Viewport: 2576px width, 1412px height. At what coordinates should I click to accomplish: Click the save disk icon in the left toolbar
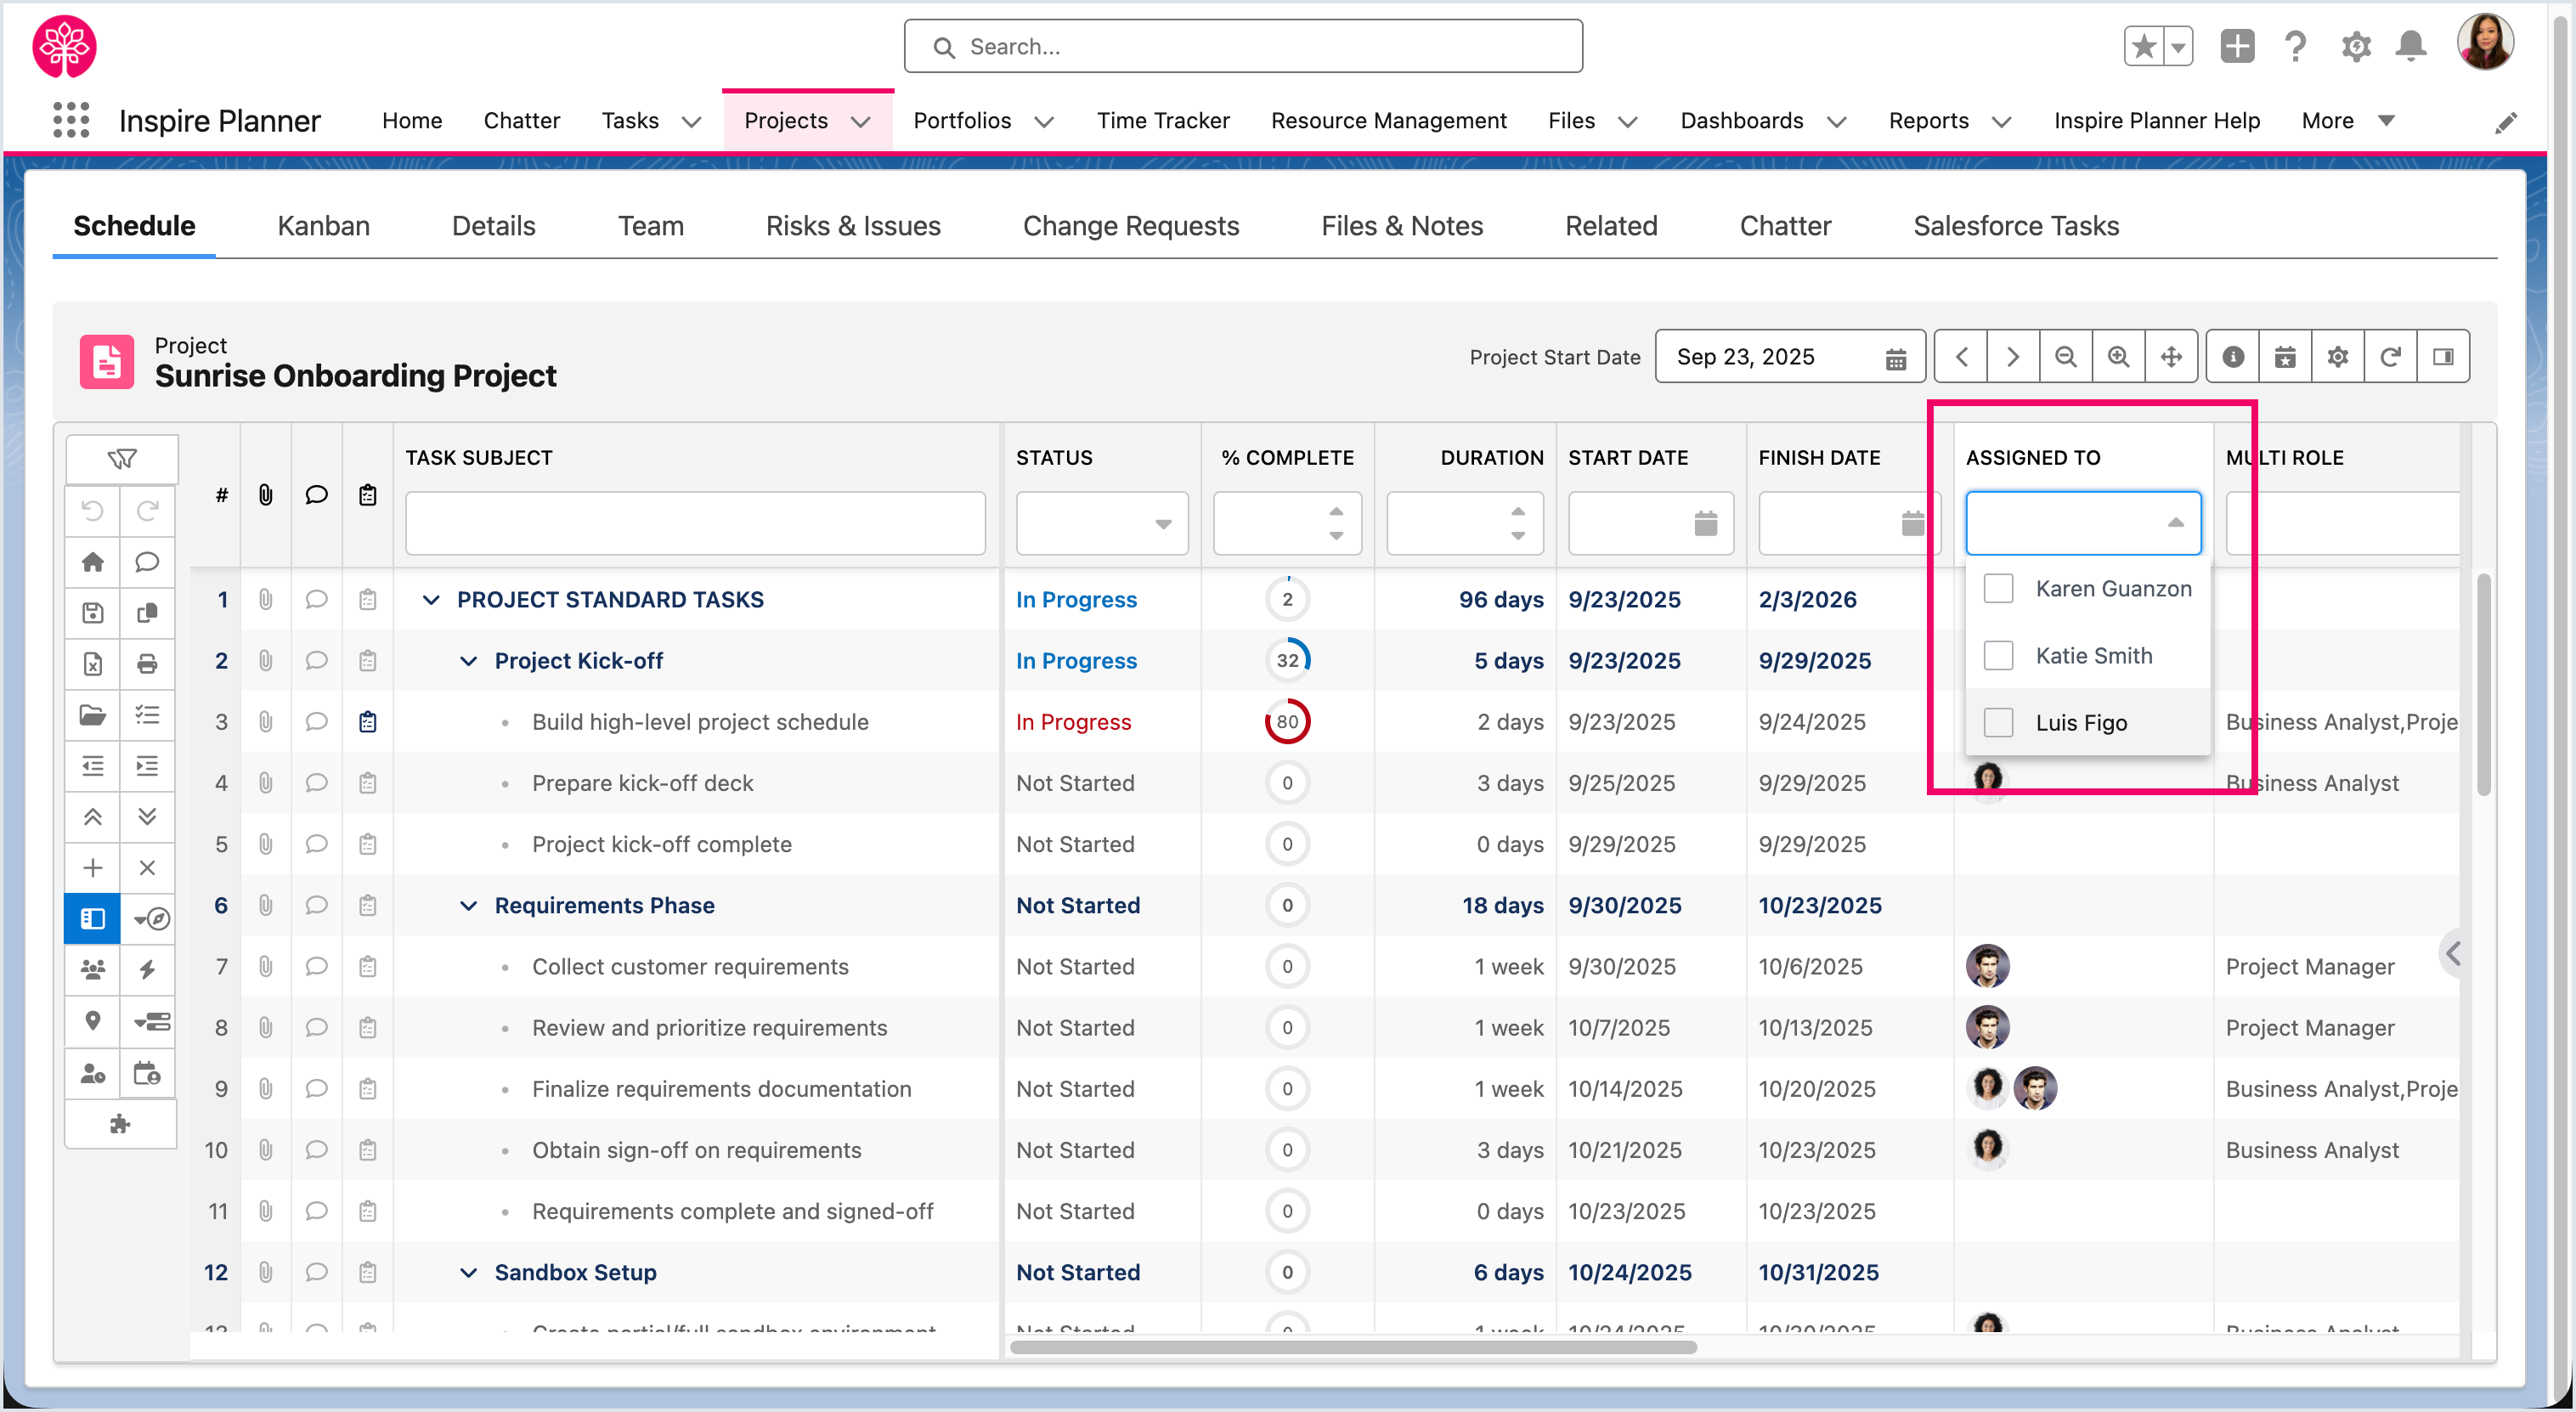(93, 613)
